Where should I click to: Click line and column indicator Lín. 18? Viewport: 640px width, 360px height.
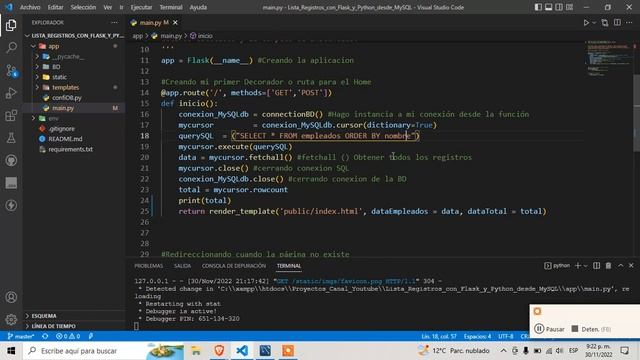[x=439, y=336]
